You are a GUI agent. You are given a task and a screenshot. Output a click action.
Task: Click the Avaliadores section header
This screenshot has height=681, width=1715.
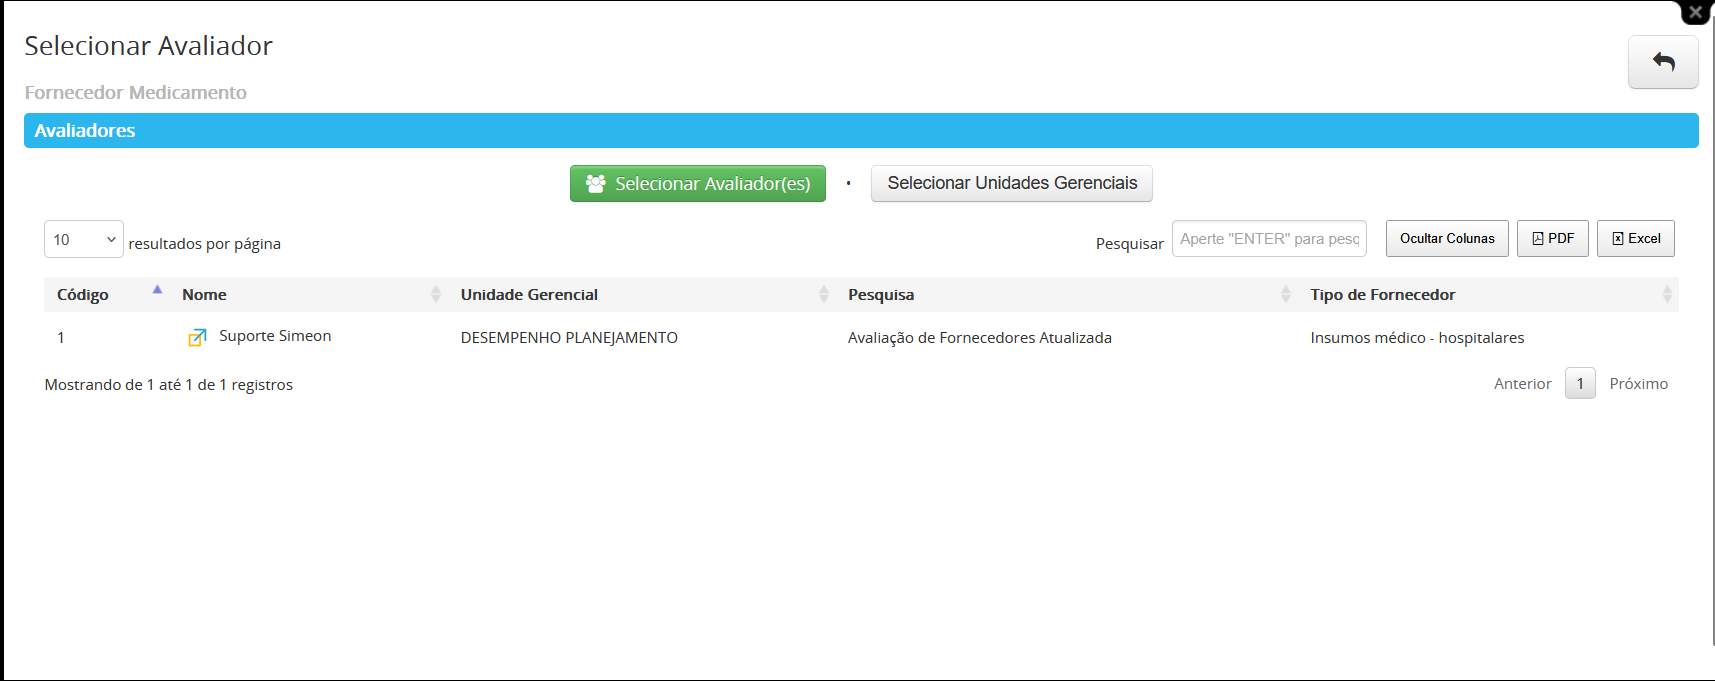point(86,131)
